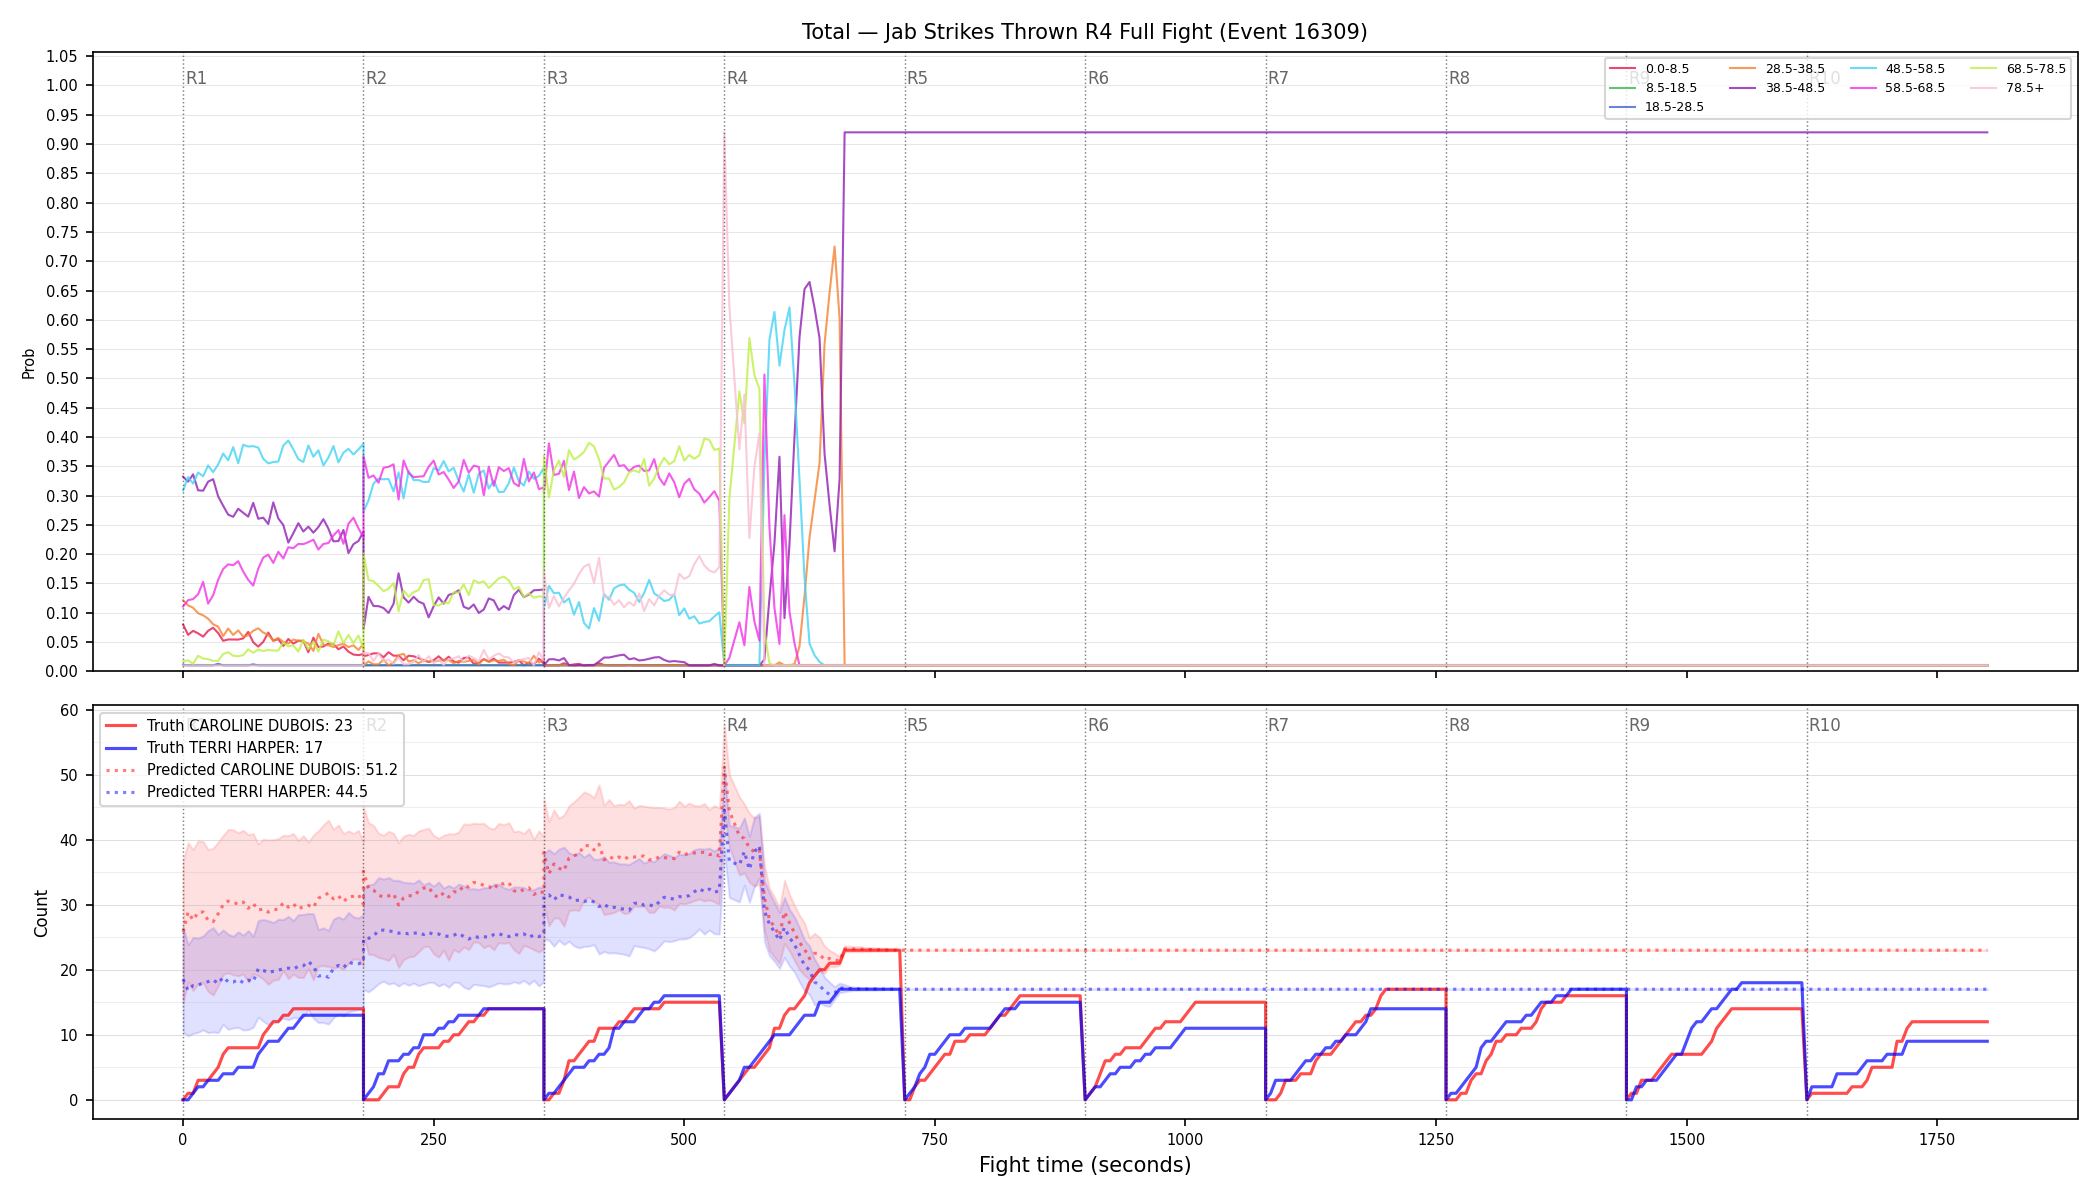Click the R7 round marker in Prob chart

pyautogui.click(x=1278, y=78)
